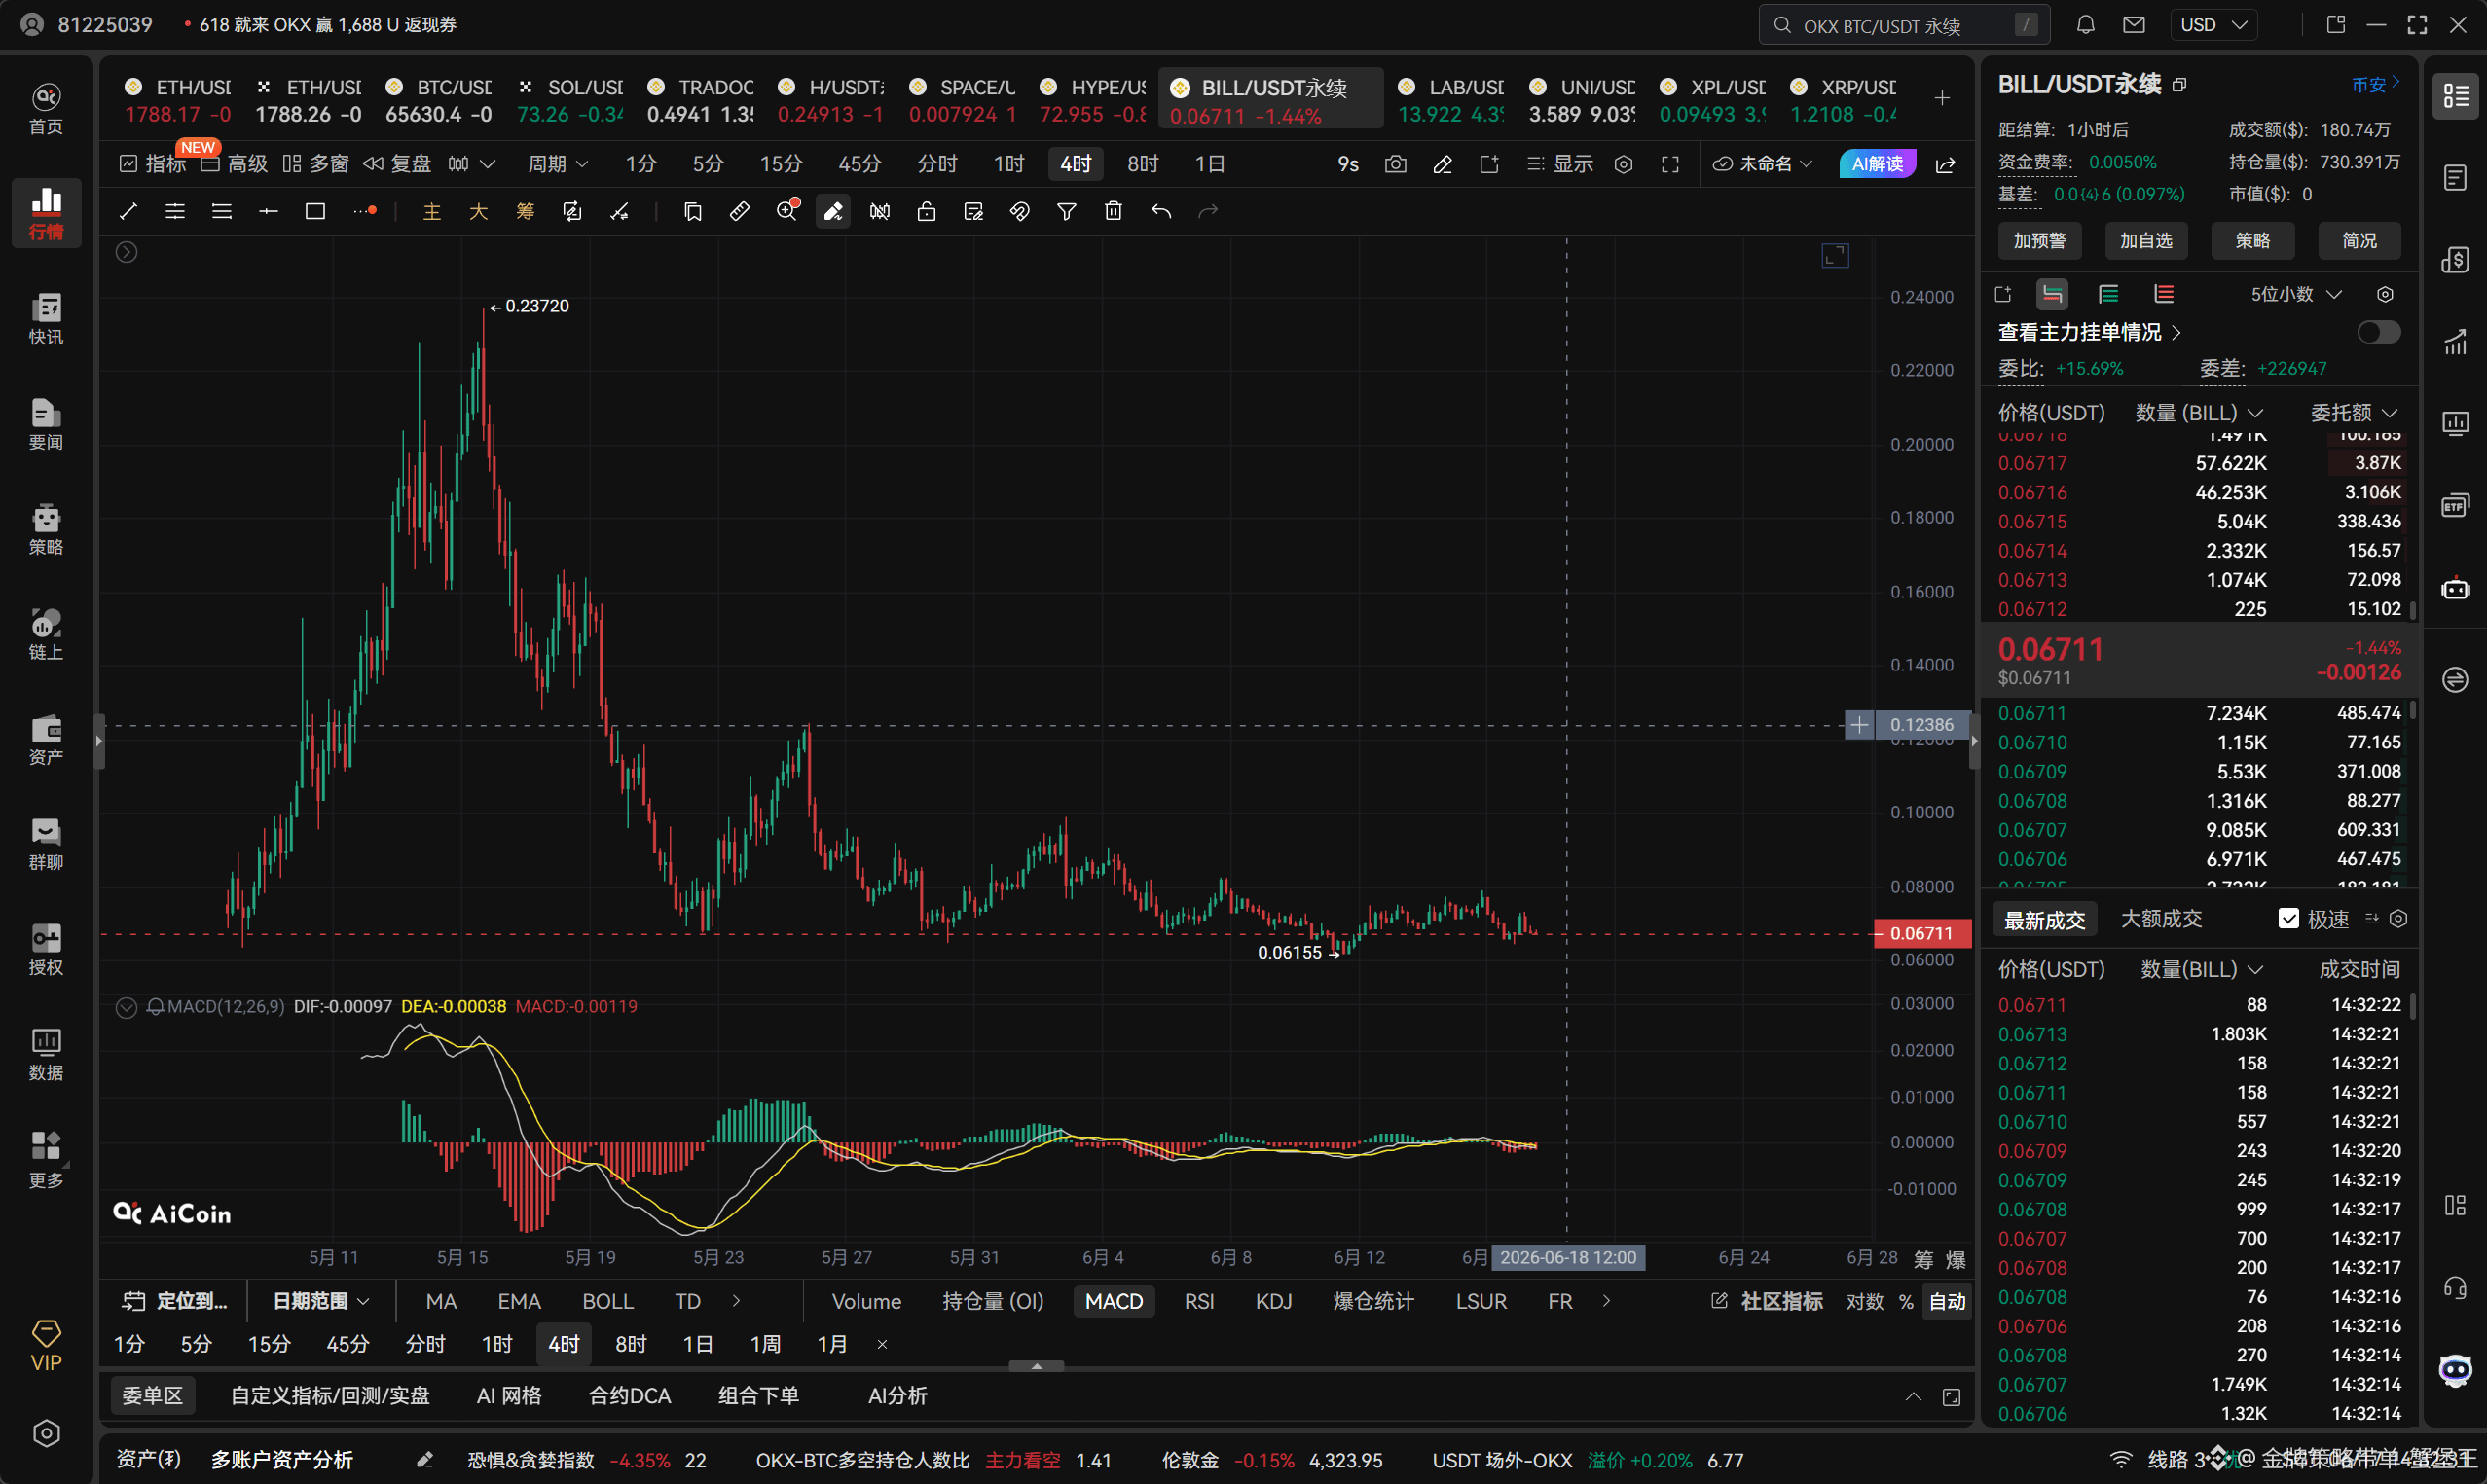Screen dimensions: 2487x1484
Task: Open the 快讯 news flash sidebar icon
Action: [46, 318]
